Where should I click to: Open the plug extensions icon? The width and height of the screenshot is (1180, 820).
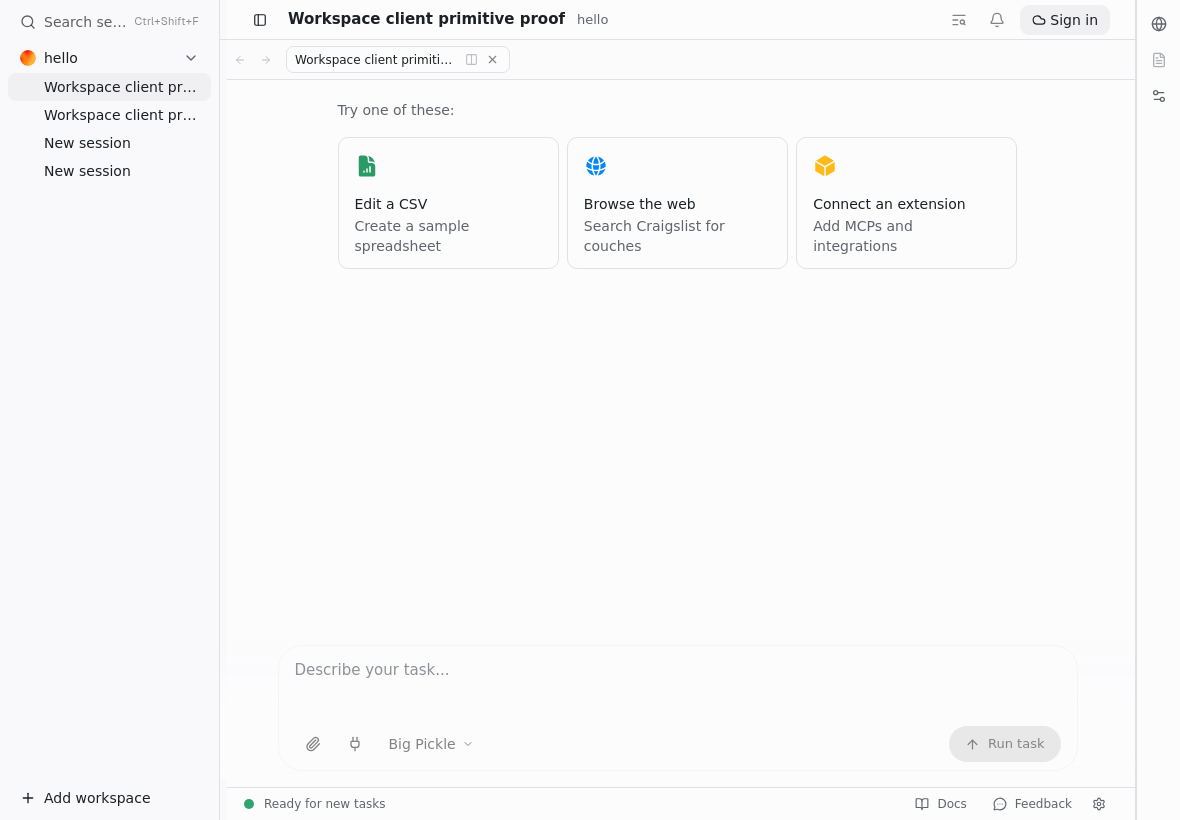pyautogui.click(x=354, y=744)
